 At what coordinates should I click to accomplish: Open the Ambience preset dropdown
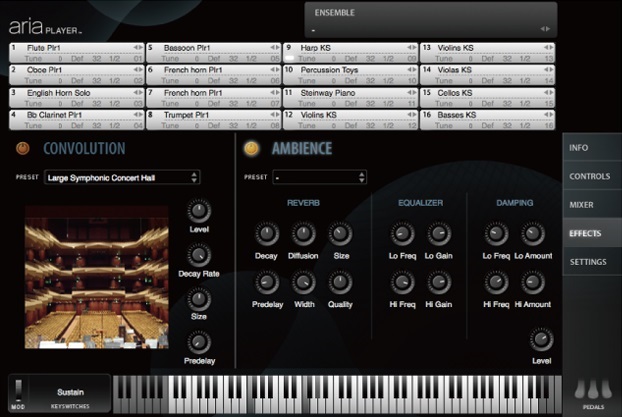[320, 177]
